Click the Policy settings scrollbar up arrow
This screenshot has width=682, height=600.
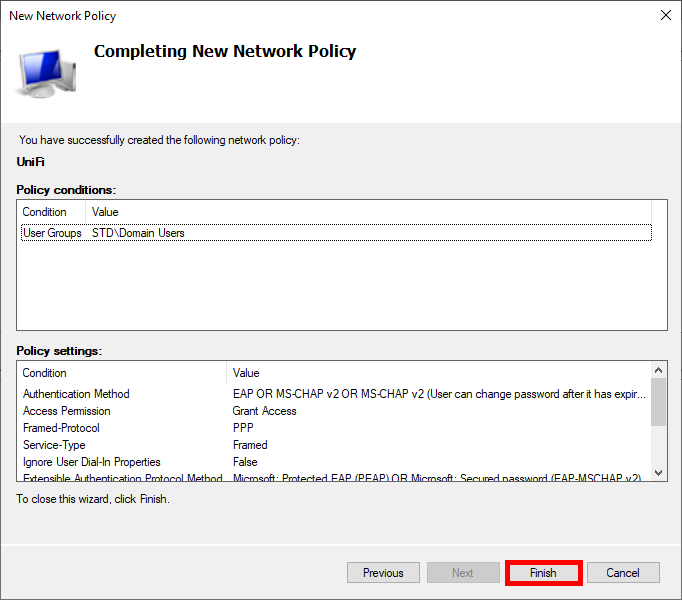click(658, 371)
